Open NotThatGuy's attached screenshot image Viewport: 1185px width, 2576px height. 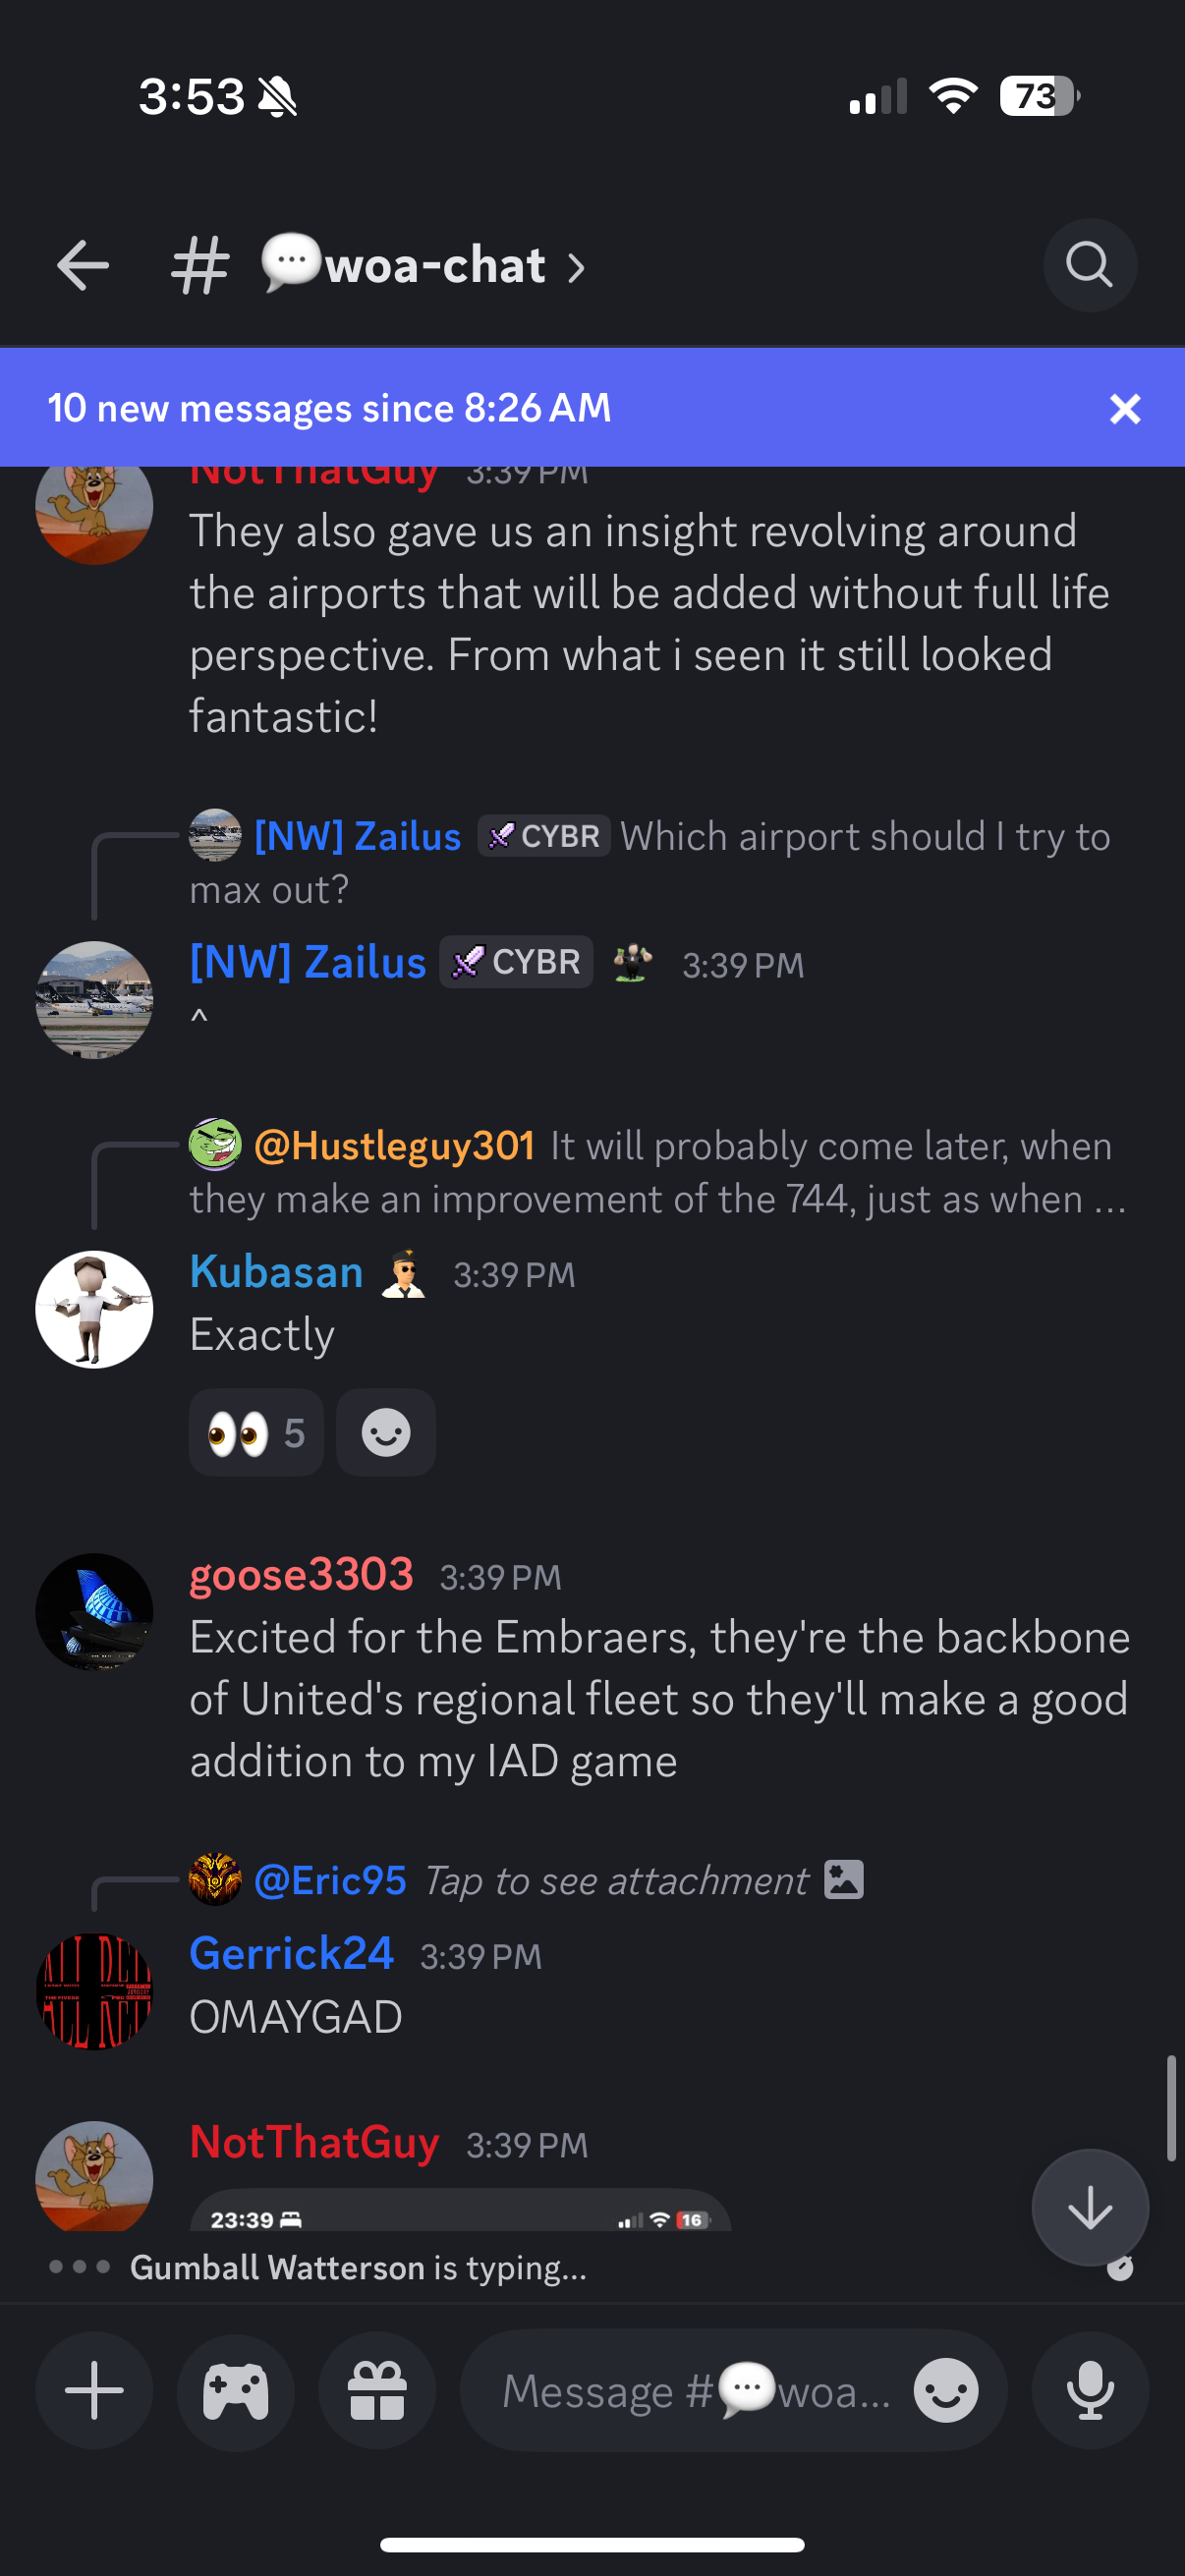pos(460,2210)
